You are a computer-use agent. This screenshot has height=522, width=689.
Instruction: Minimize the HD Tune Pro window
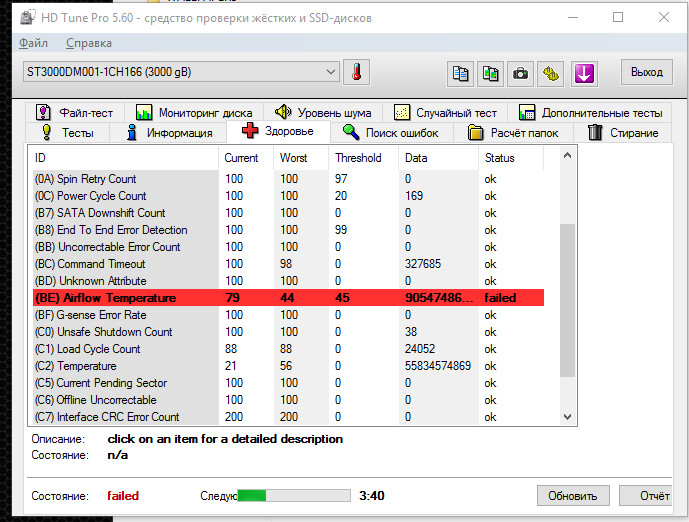tap(573, 17)
